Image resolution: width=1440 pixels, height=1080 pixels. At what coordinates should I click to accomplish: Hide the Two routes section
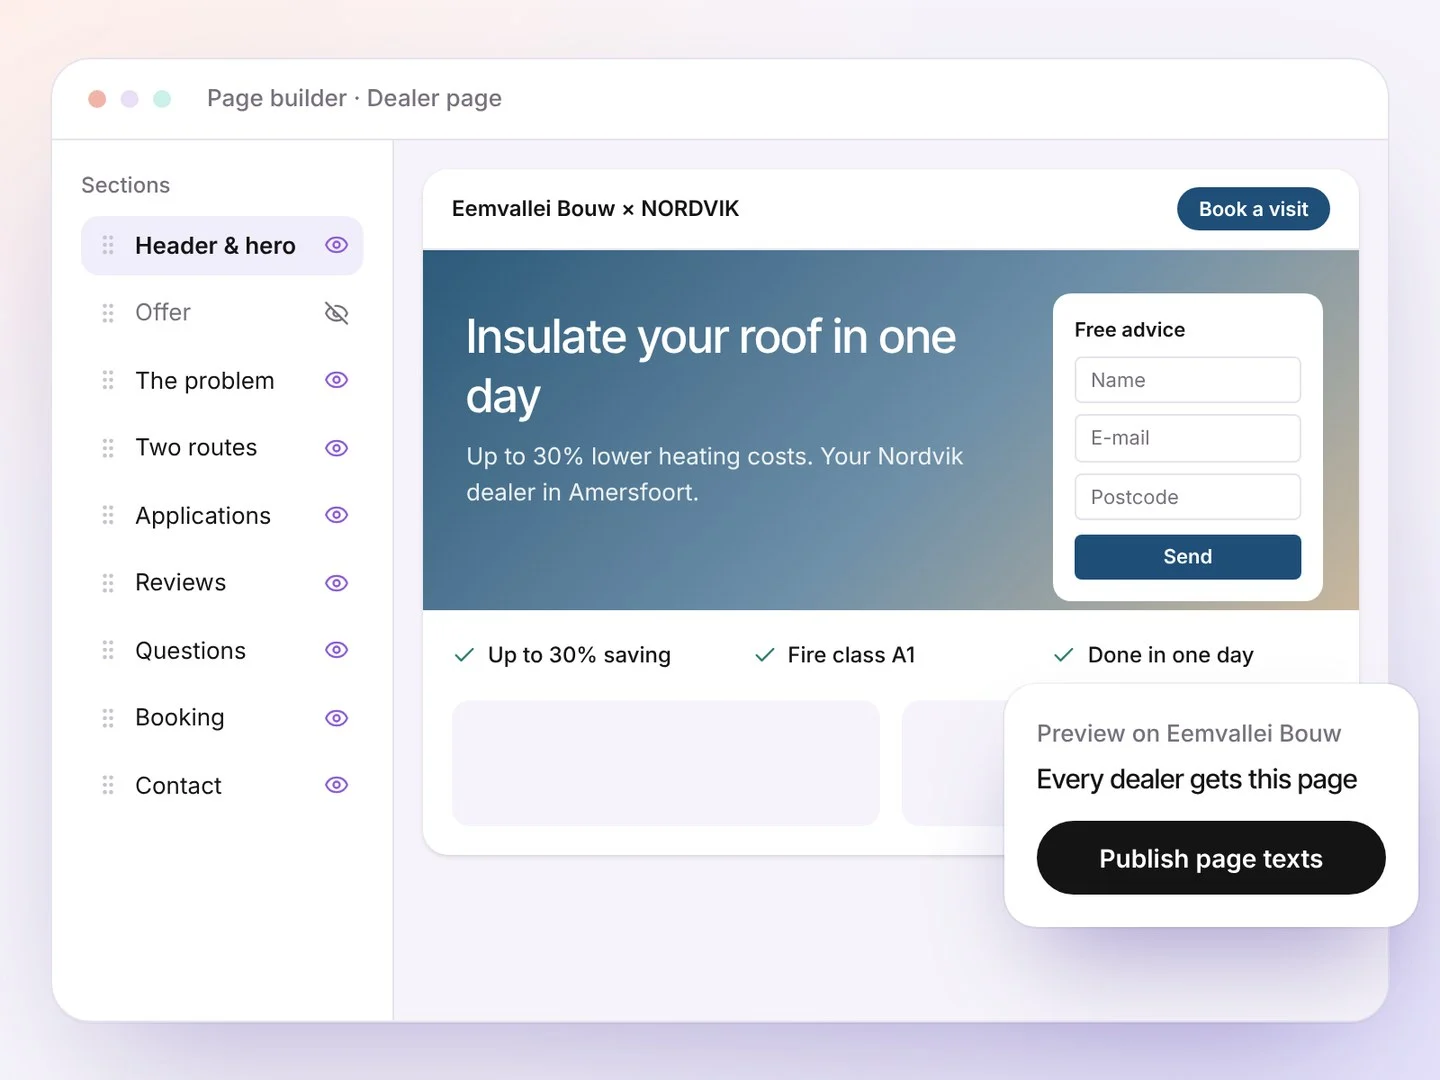click(x=337, y=448)
